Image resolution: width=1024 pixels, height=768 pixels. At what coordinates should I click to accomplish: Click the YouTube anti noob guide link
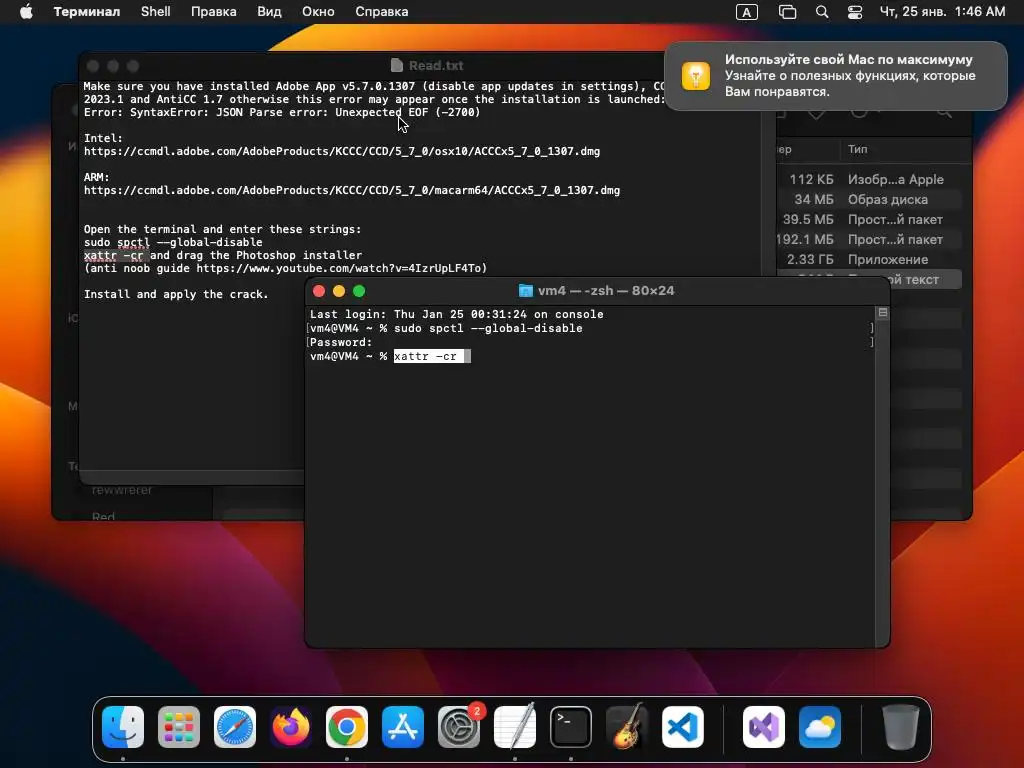[x=340, y=268]
